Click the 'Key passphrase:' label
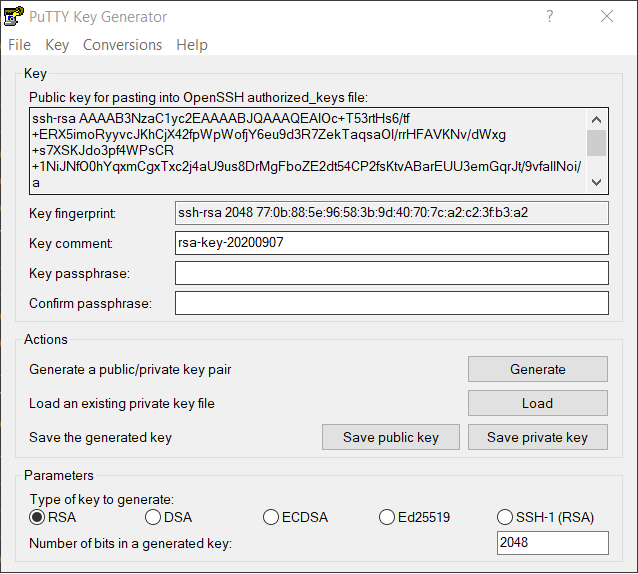 point(79,273)
